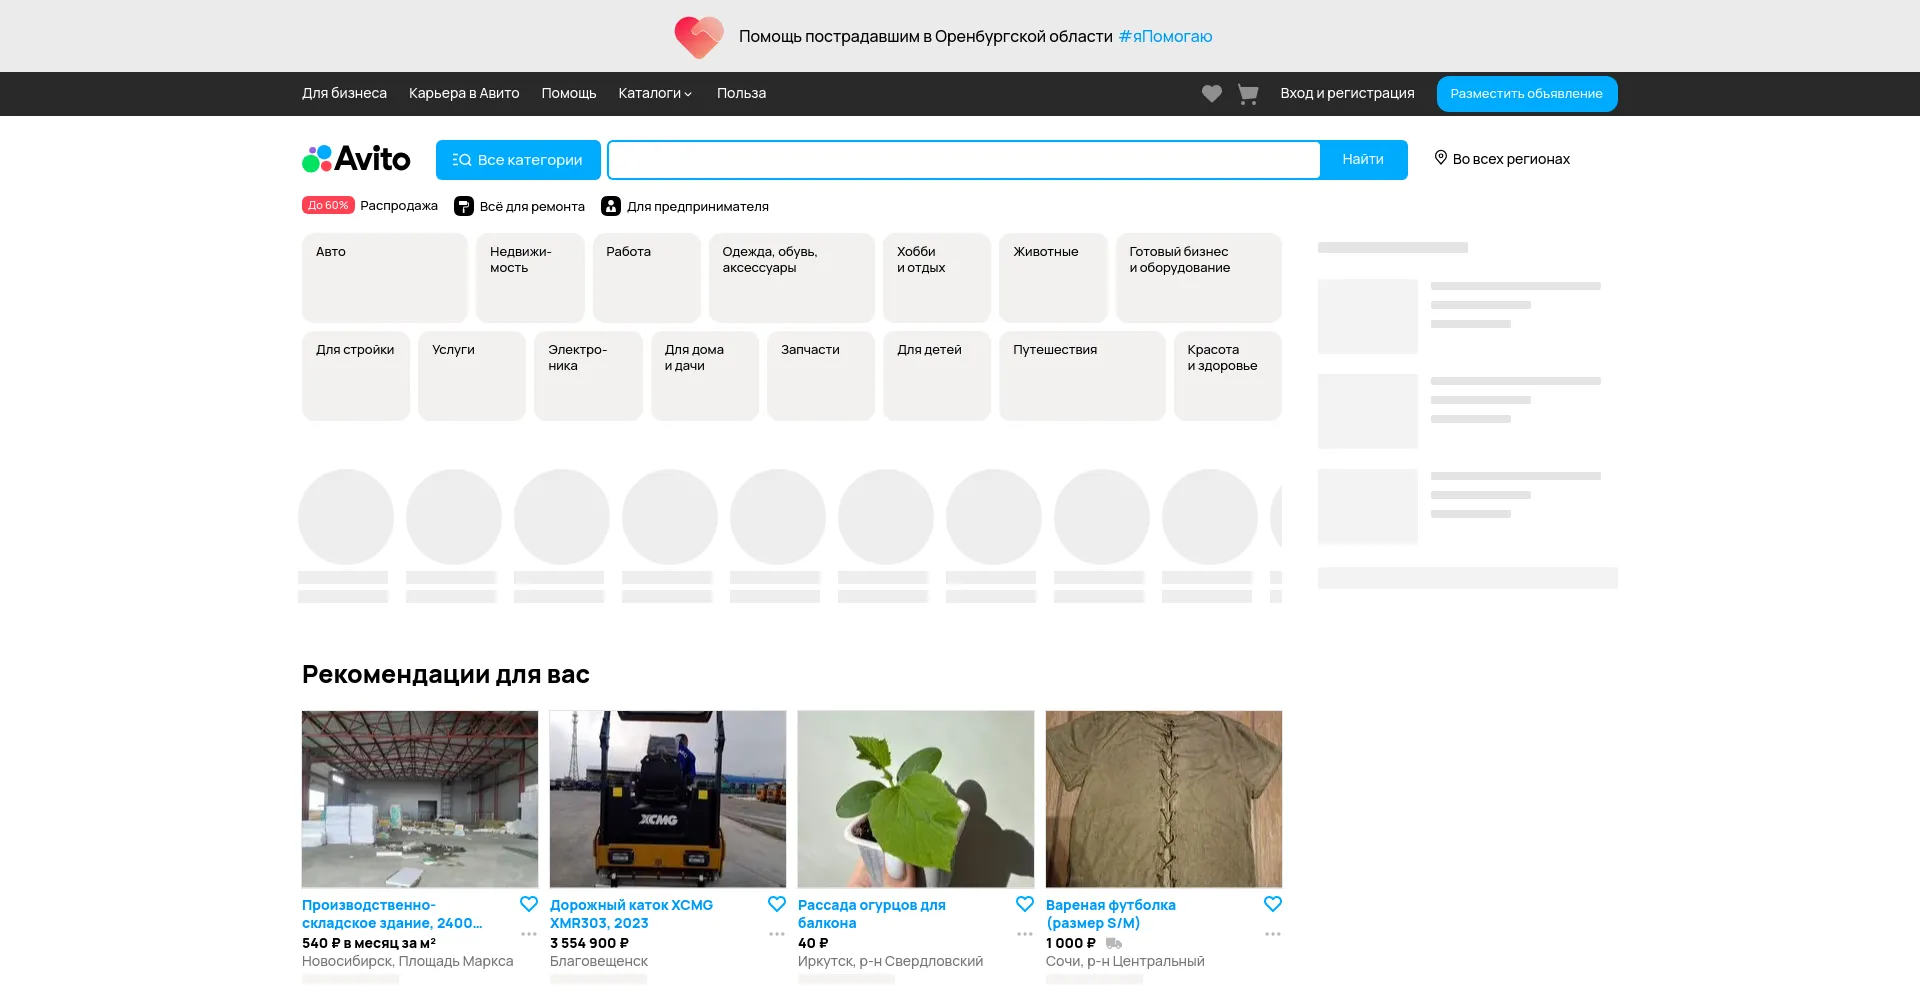The height and width of the screenshot is (993, 1920).
Task: Open 'Вареная футболка (размер S/M)' title
Action: coord(1110,914)
